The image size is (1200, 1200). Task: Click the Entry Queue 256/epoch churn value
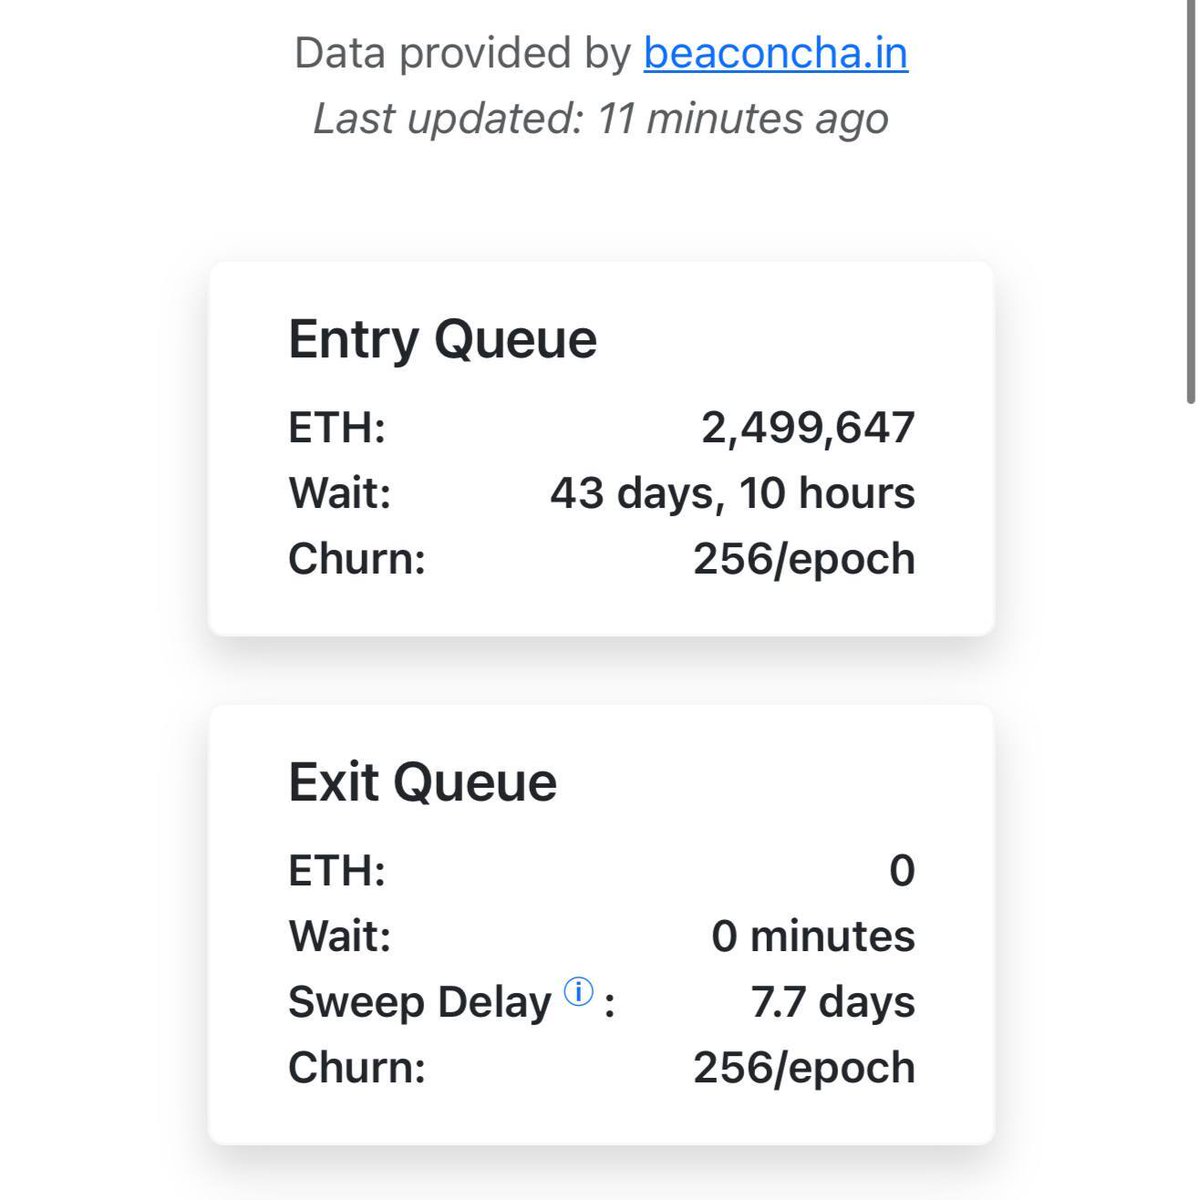tap(804, 559)
